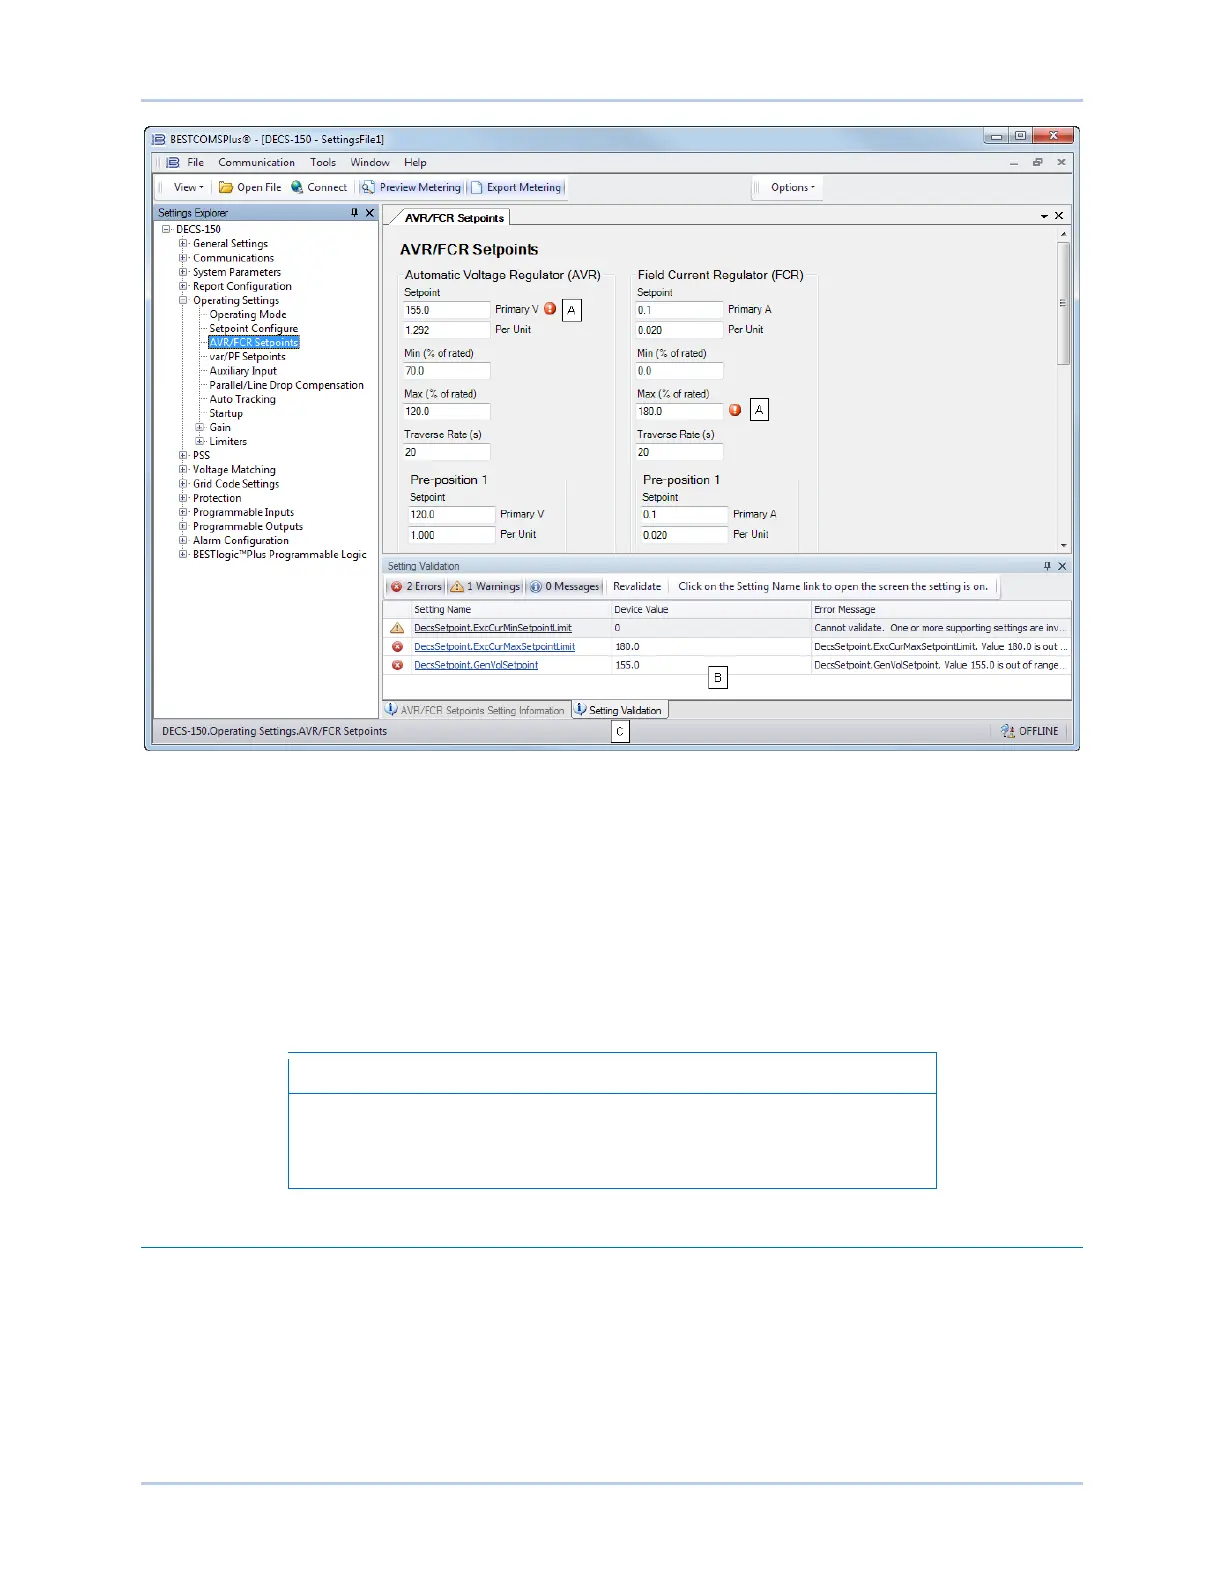This screenshot has width=1224, height=1584.
Task: Close the Setting Validation panel
Action: tap(1062, 566)
